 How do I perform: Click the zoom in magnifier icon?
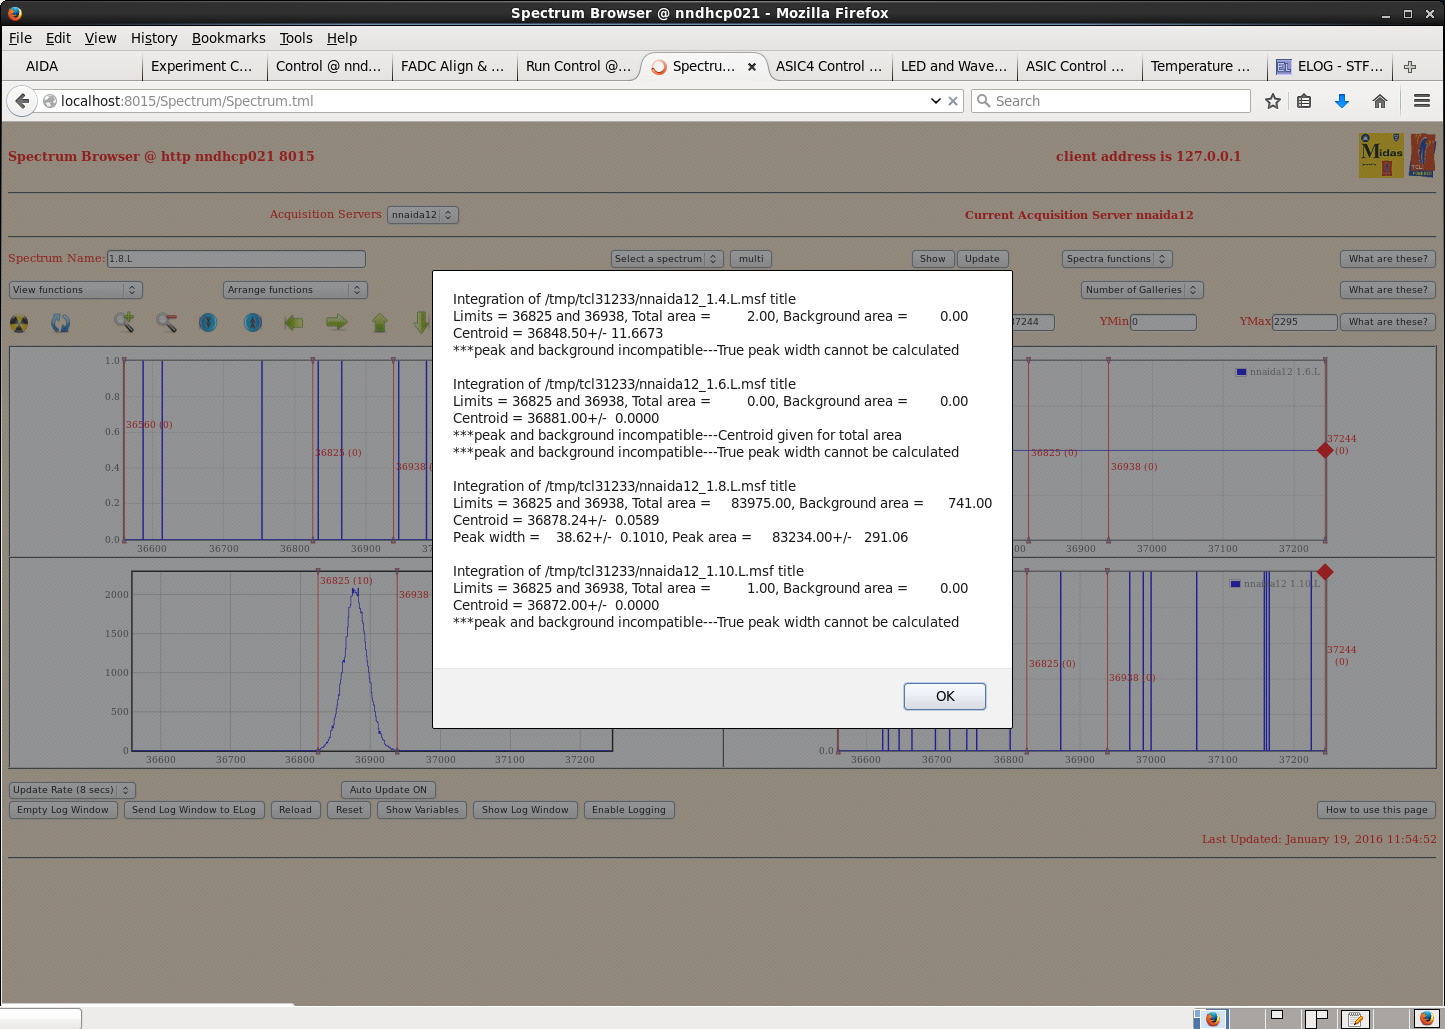click(x=124, y=322)
